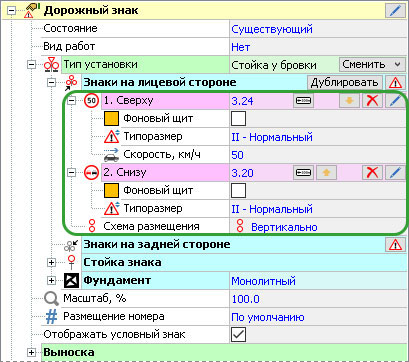Click the Типоразмер triangle icon under 1. Сверху
Image resolution: width=409 pixels, height=362 pixels.
click(111, 136)
